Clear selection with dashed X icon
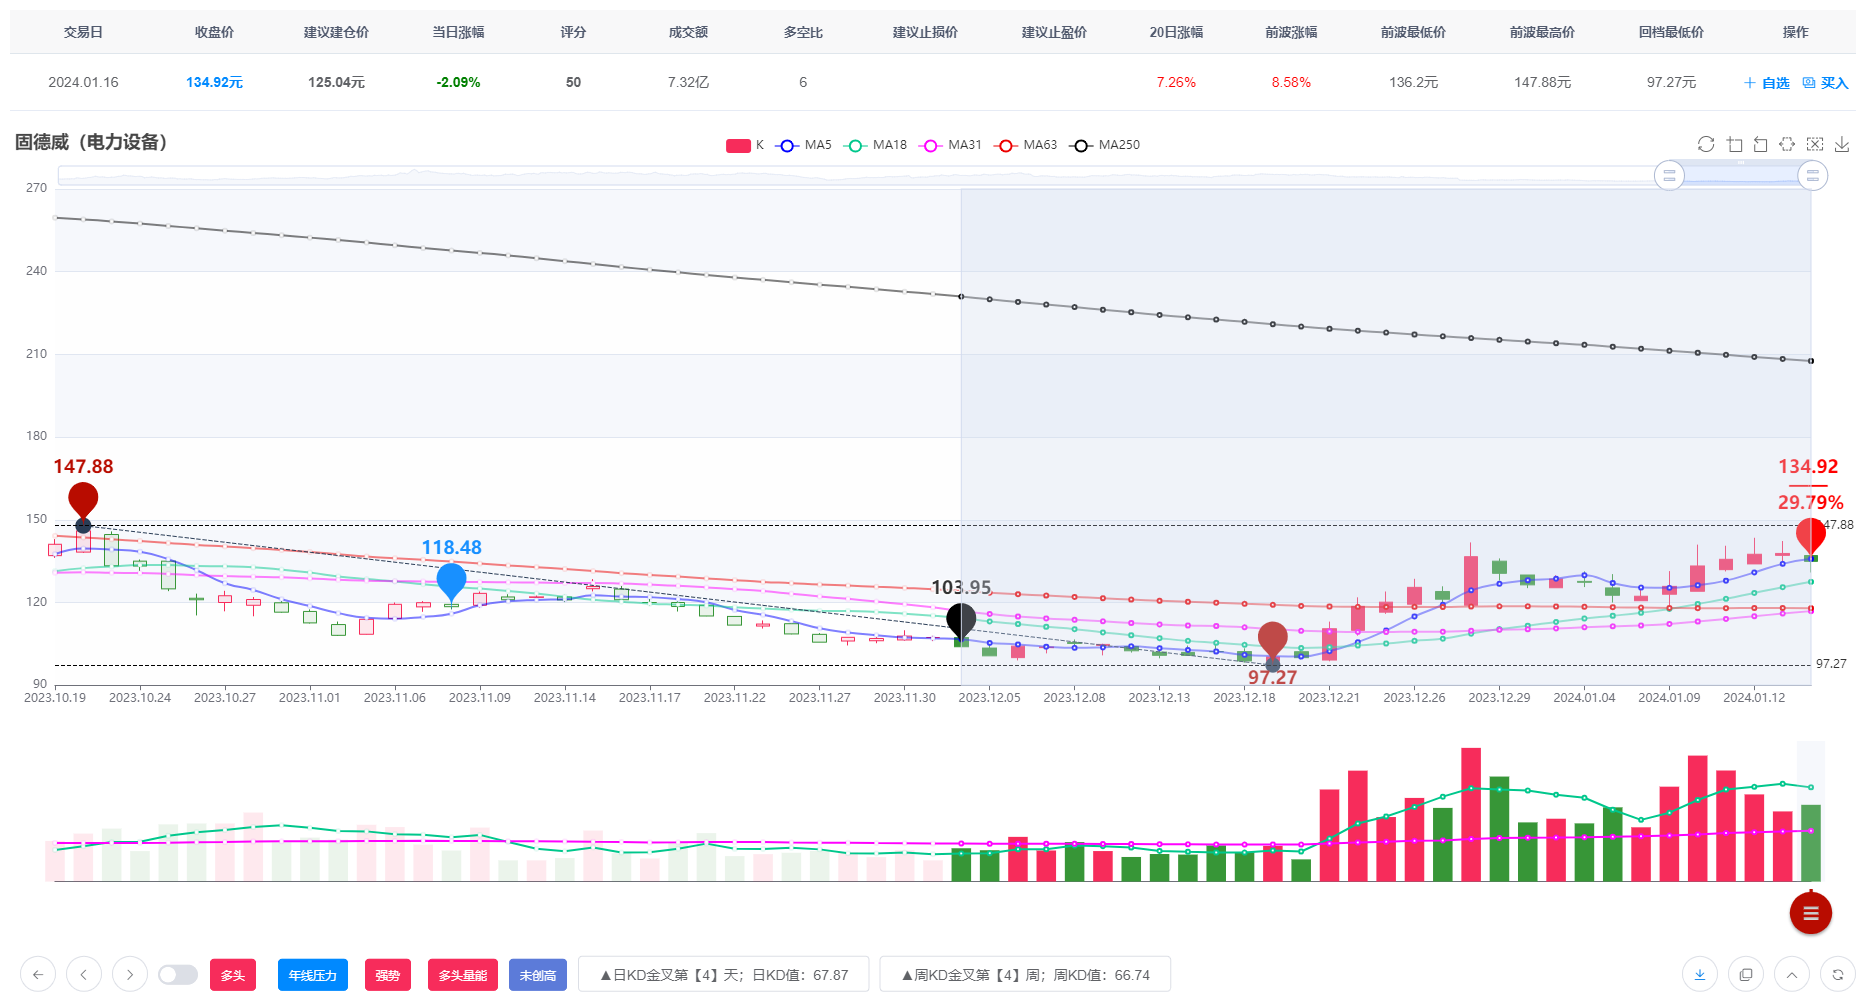This screenshot has width=1866, height=996. pyautogui.click(x=1815, y=144)
